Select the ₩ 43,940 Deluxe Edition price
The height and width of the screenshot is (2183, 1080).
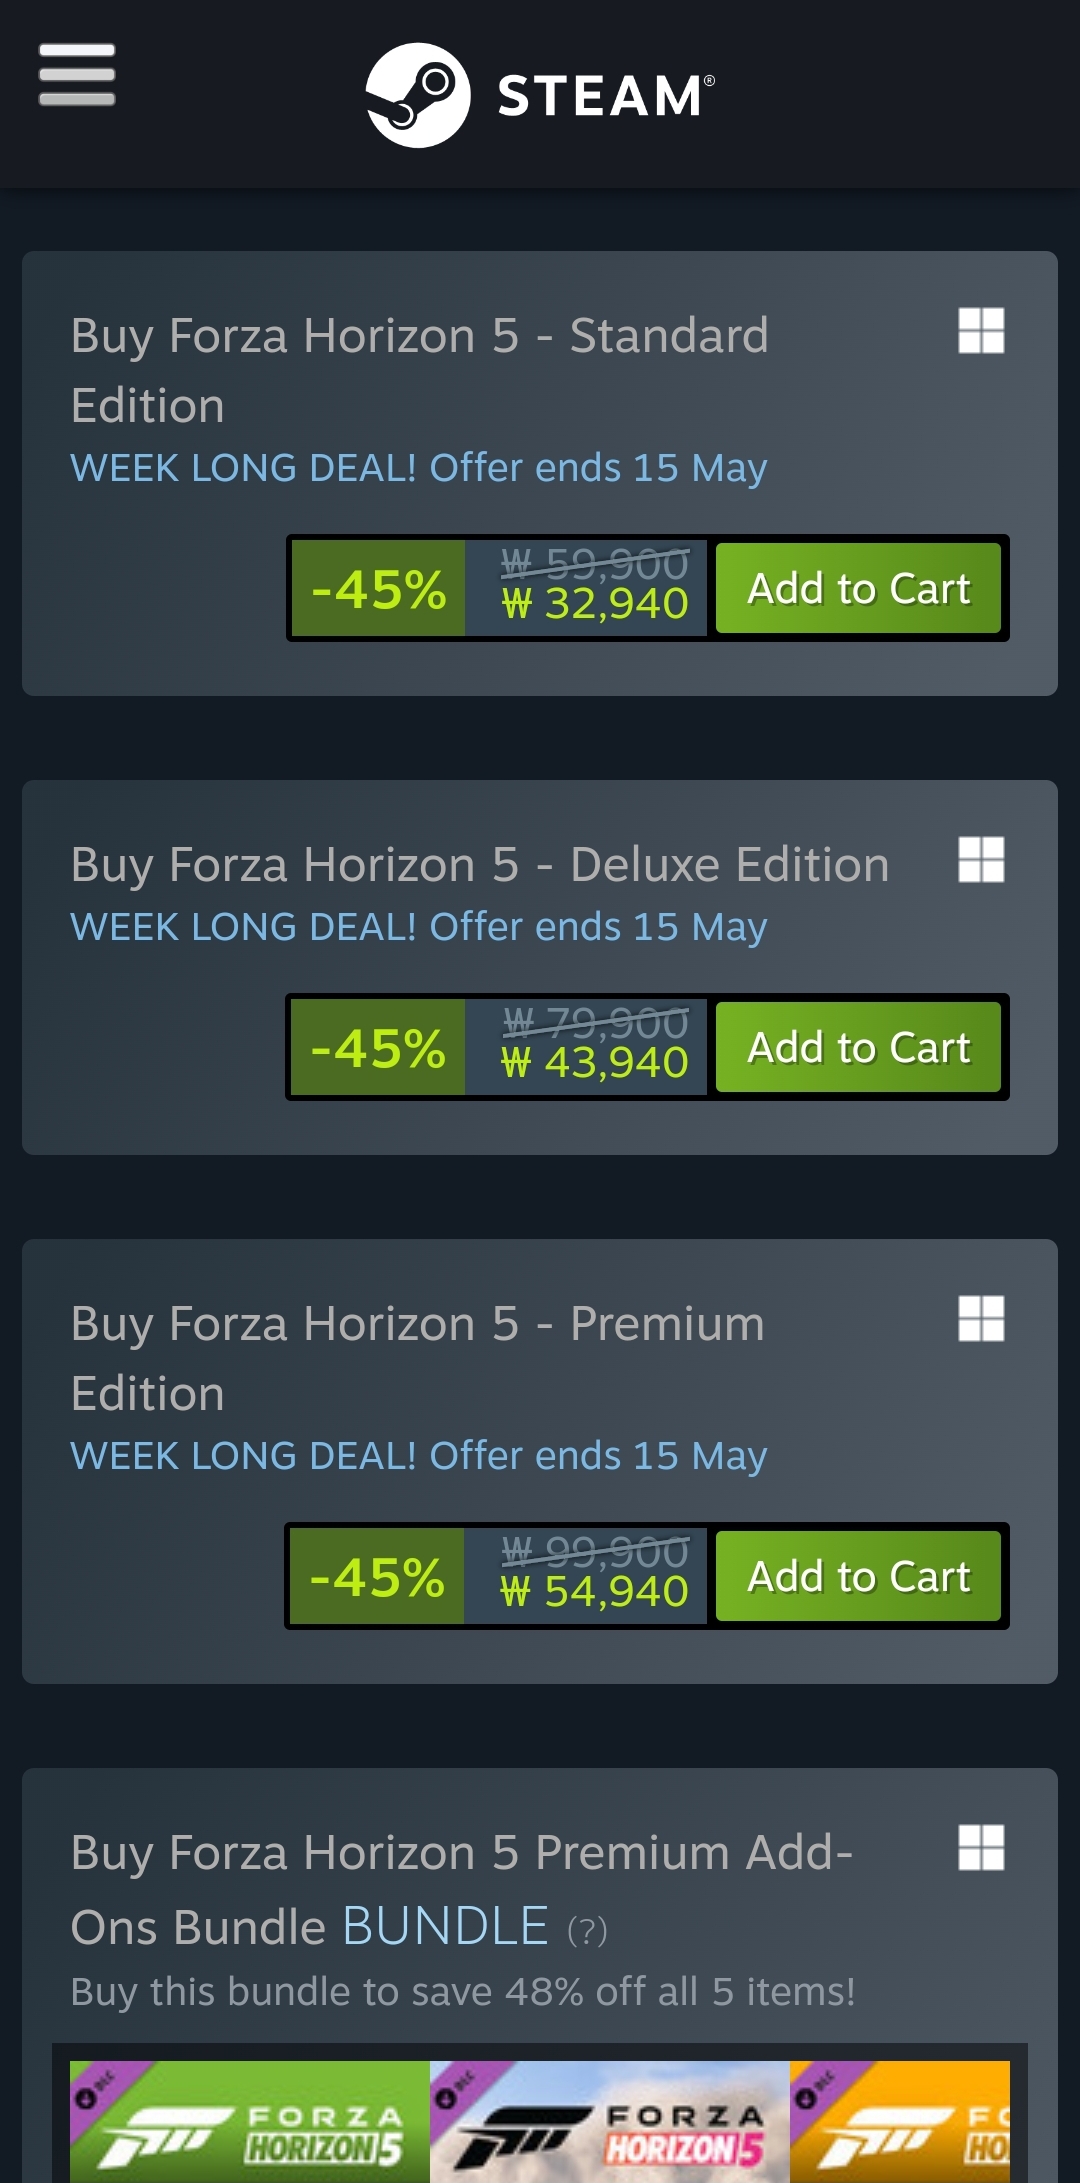595,1063
